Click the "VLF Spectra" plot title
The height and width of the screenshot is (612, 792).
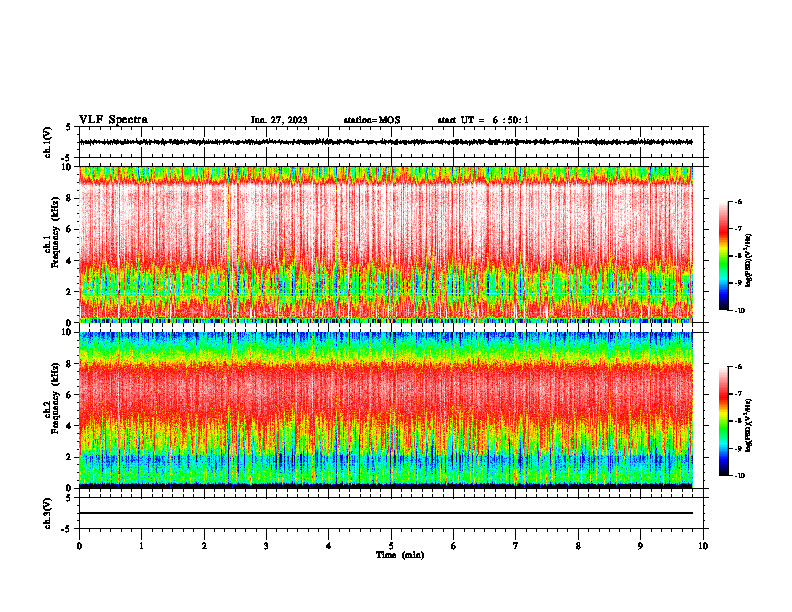pyautogui.click(x=113, y=120)
